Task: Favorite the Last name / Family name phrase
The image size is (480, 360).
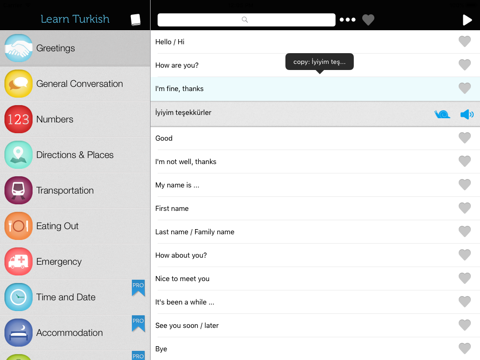Action: [x=465, y=231]
